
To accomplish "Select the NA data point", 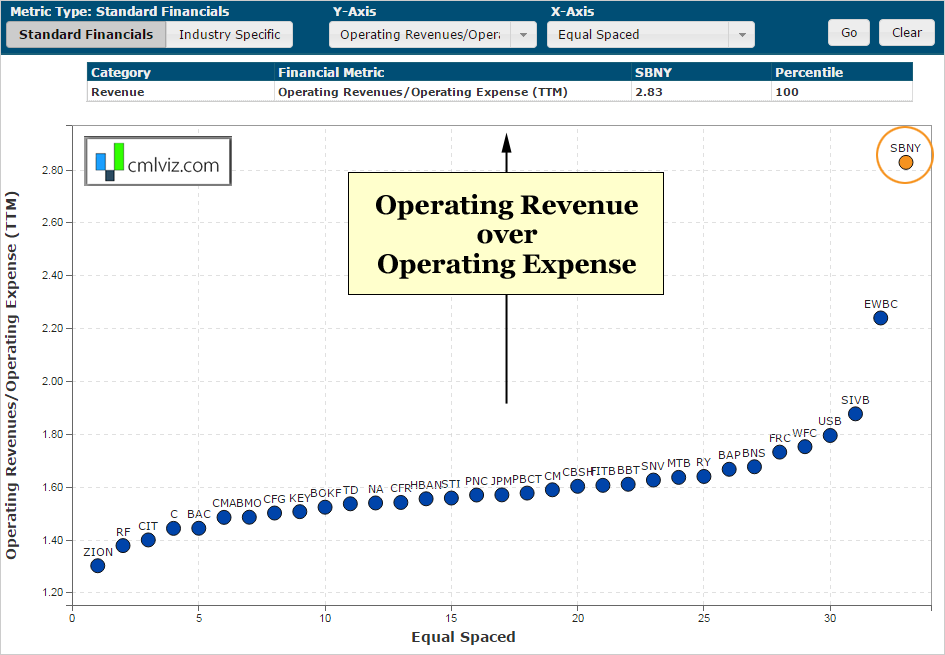I will pyautogui.click(x=375, y=503).
